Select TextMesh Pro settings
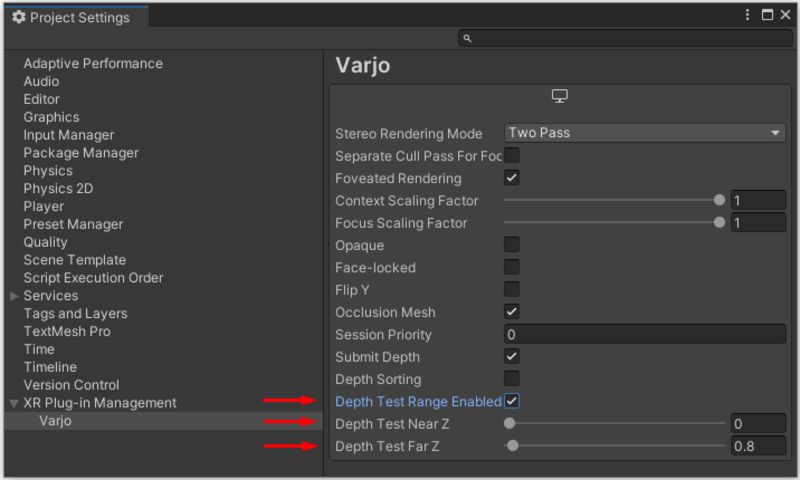800x480 pixels. click(x=67, y=331)
